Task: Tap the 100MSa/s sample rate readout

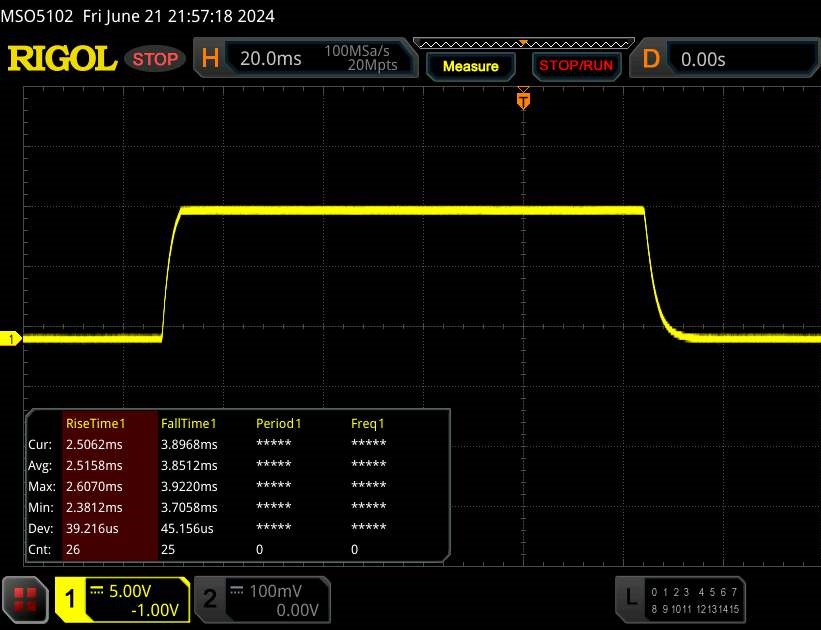Action: [357, 51]
